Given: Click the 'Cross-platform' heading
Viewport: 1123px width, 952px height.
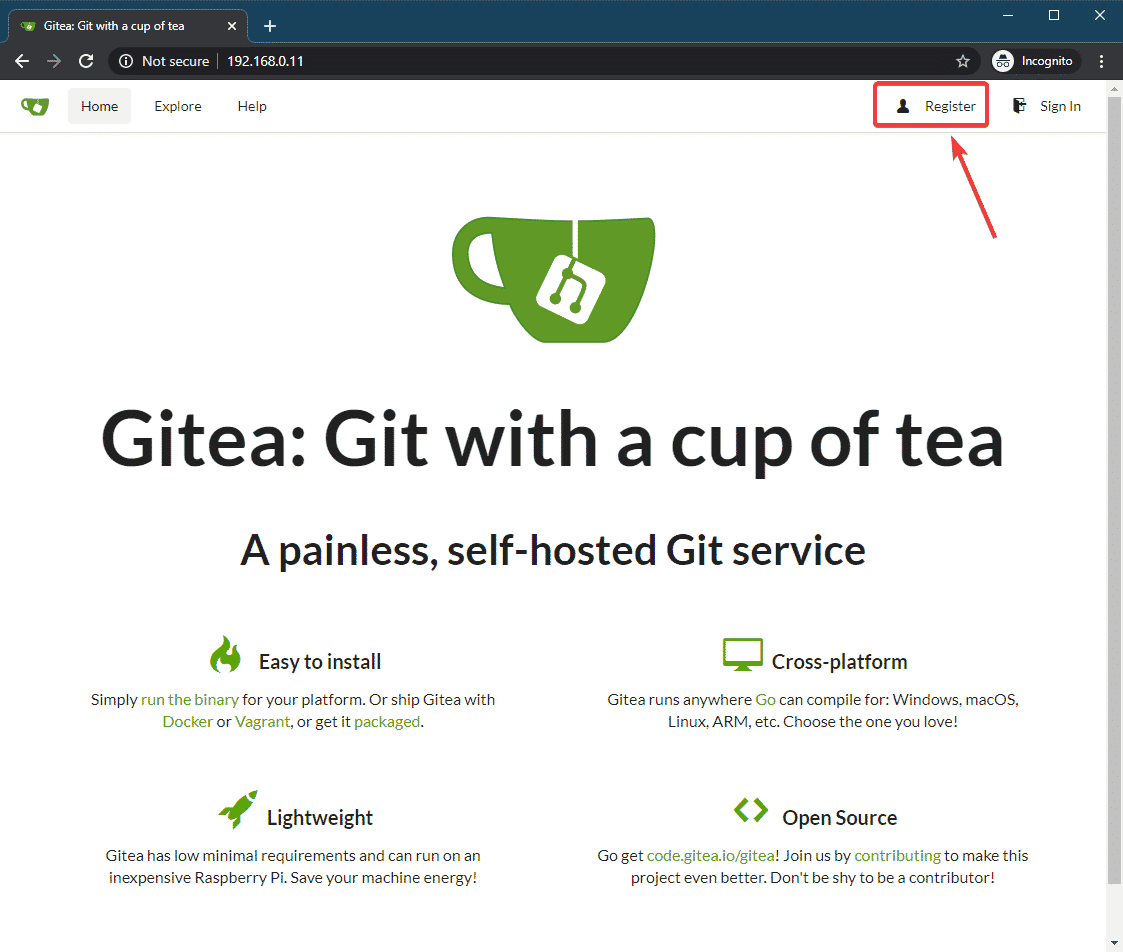Looking at the screenshot, I should coord(839,662).
